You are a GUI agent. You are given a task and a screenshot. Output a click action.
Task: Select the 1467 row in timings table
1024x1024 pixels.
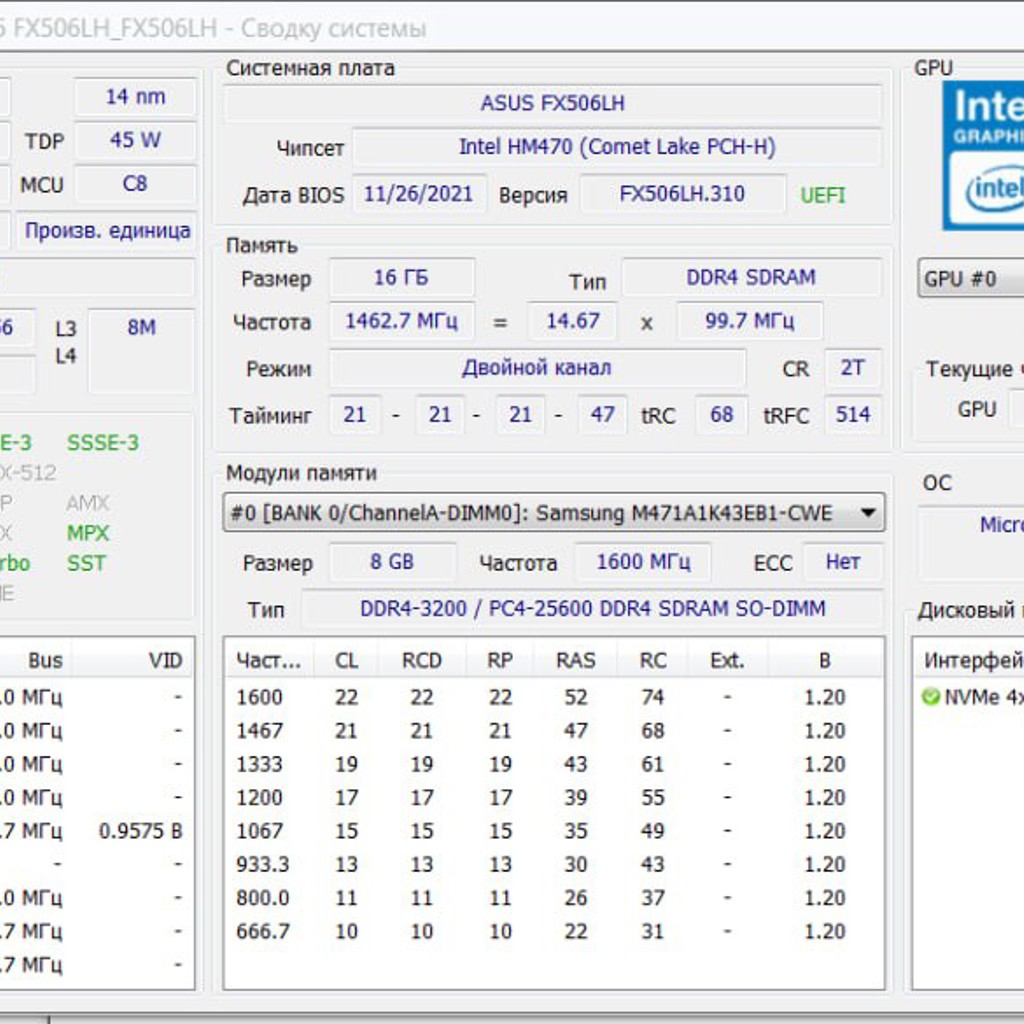tap(554, 731)
